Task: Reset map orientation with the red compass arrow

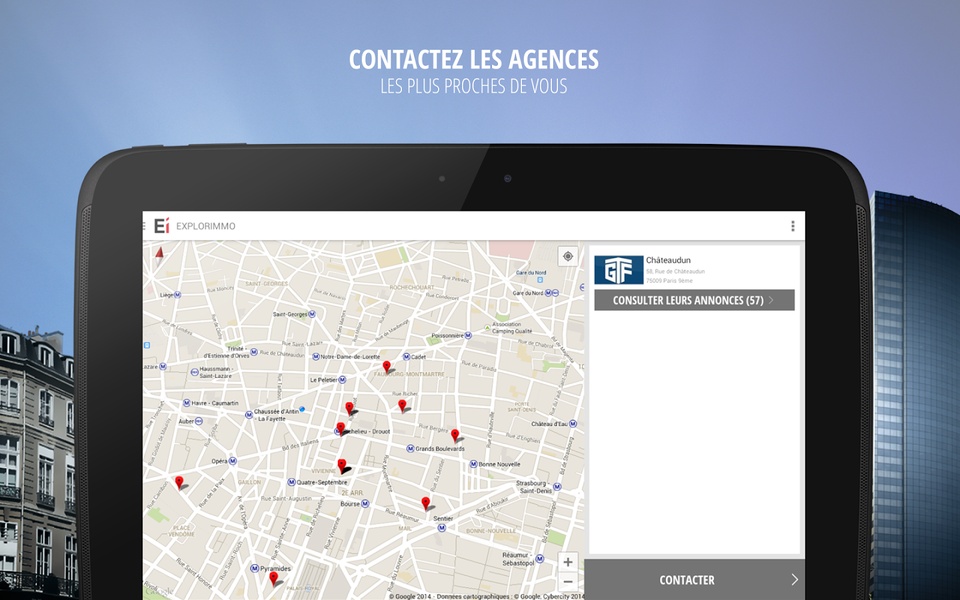Action: pos(159,252)
